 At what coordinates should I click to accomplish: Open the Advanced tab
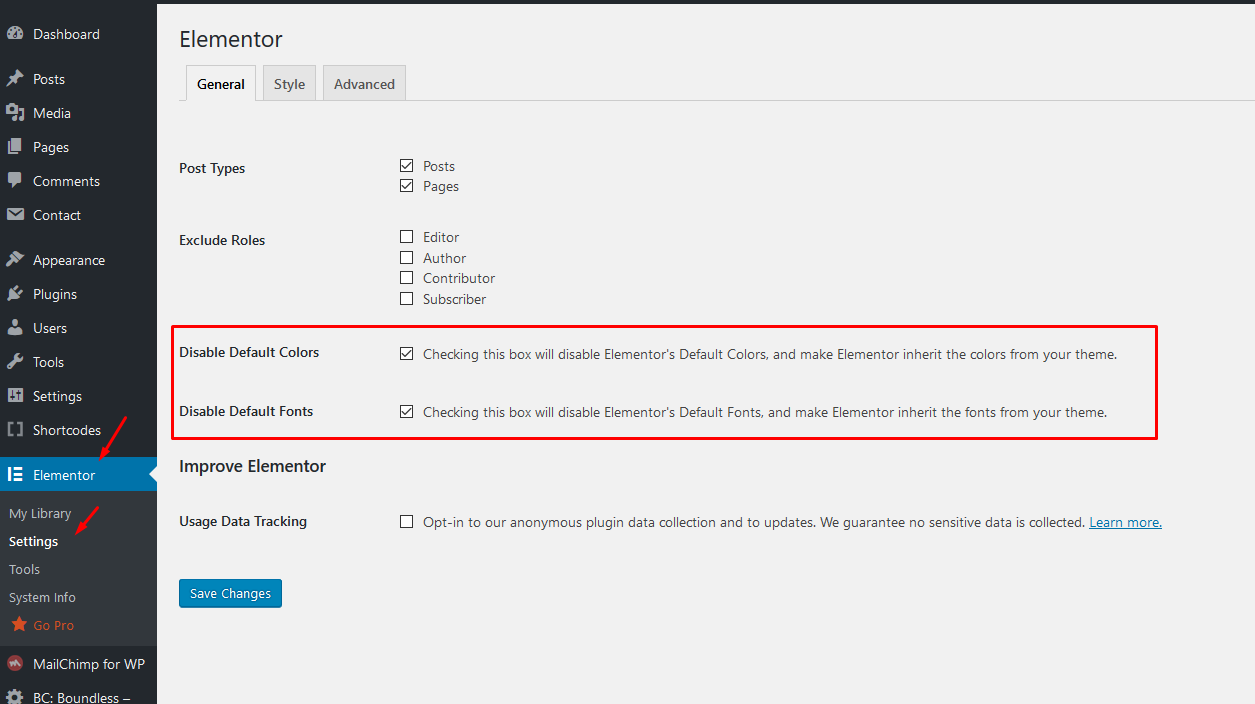(364, 84)
